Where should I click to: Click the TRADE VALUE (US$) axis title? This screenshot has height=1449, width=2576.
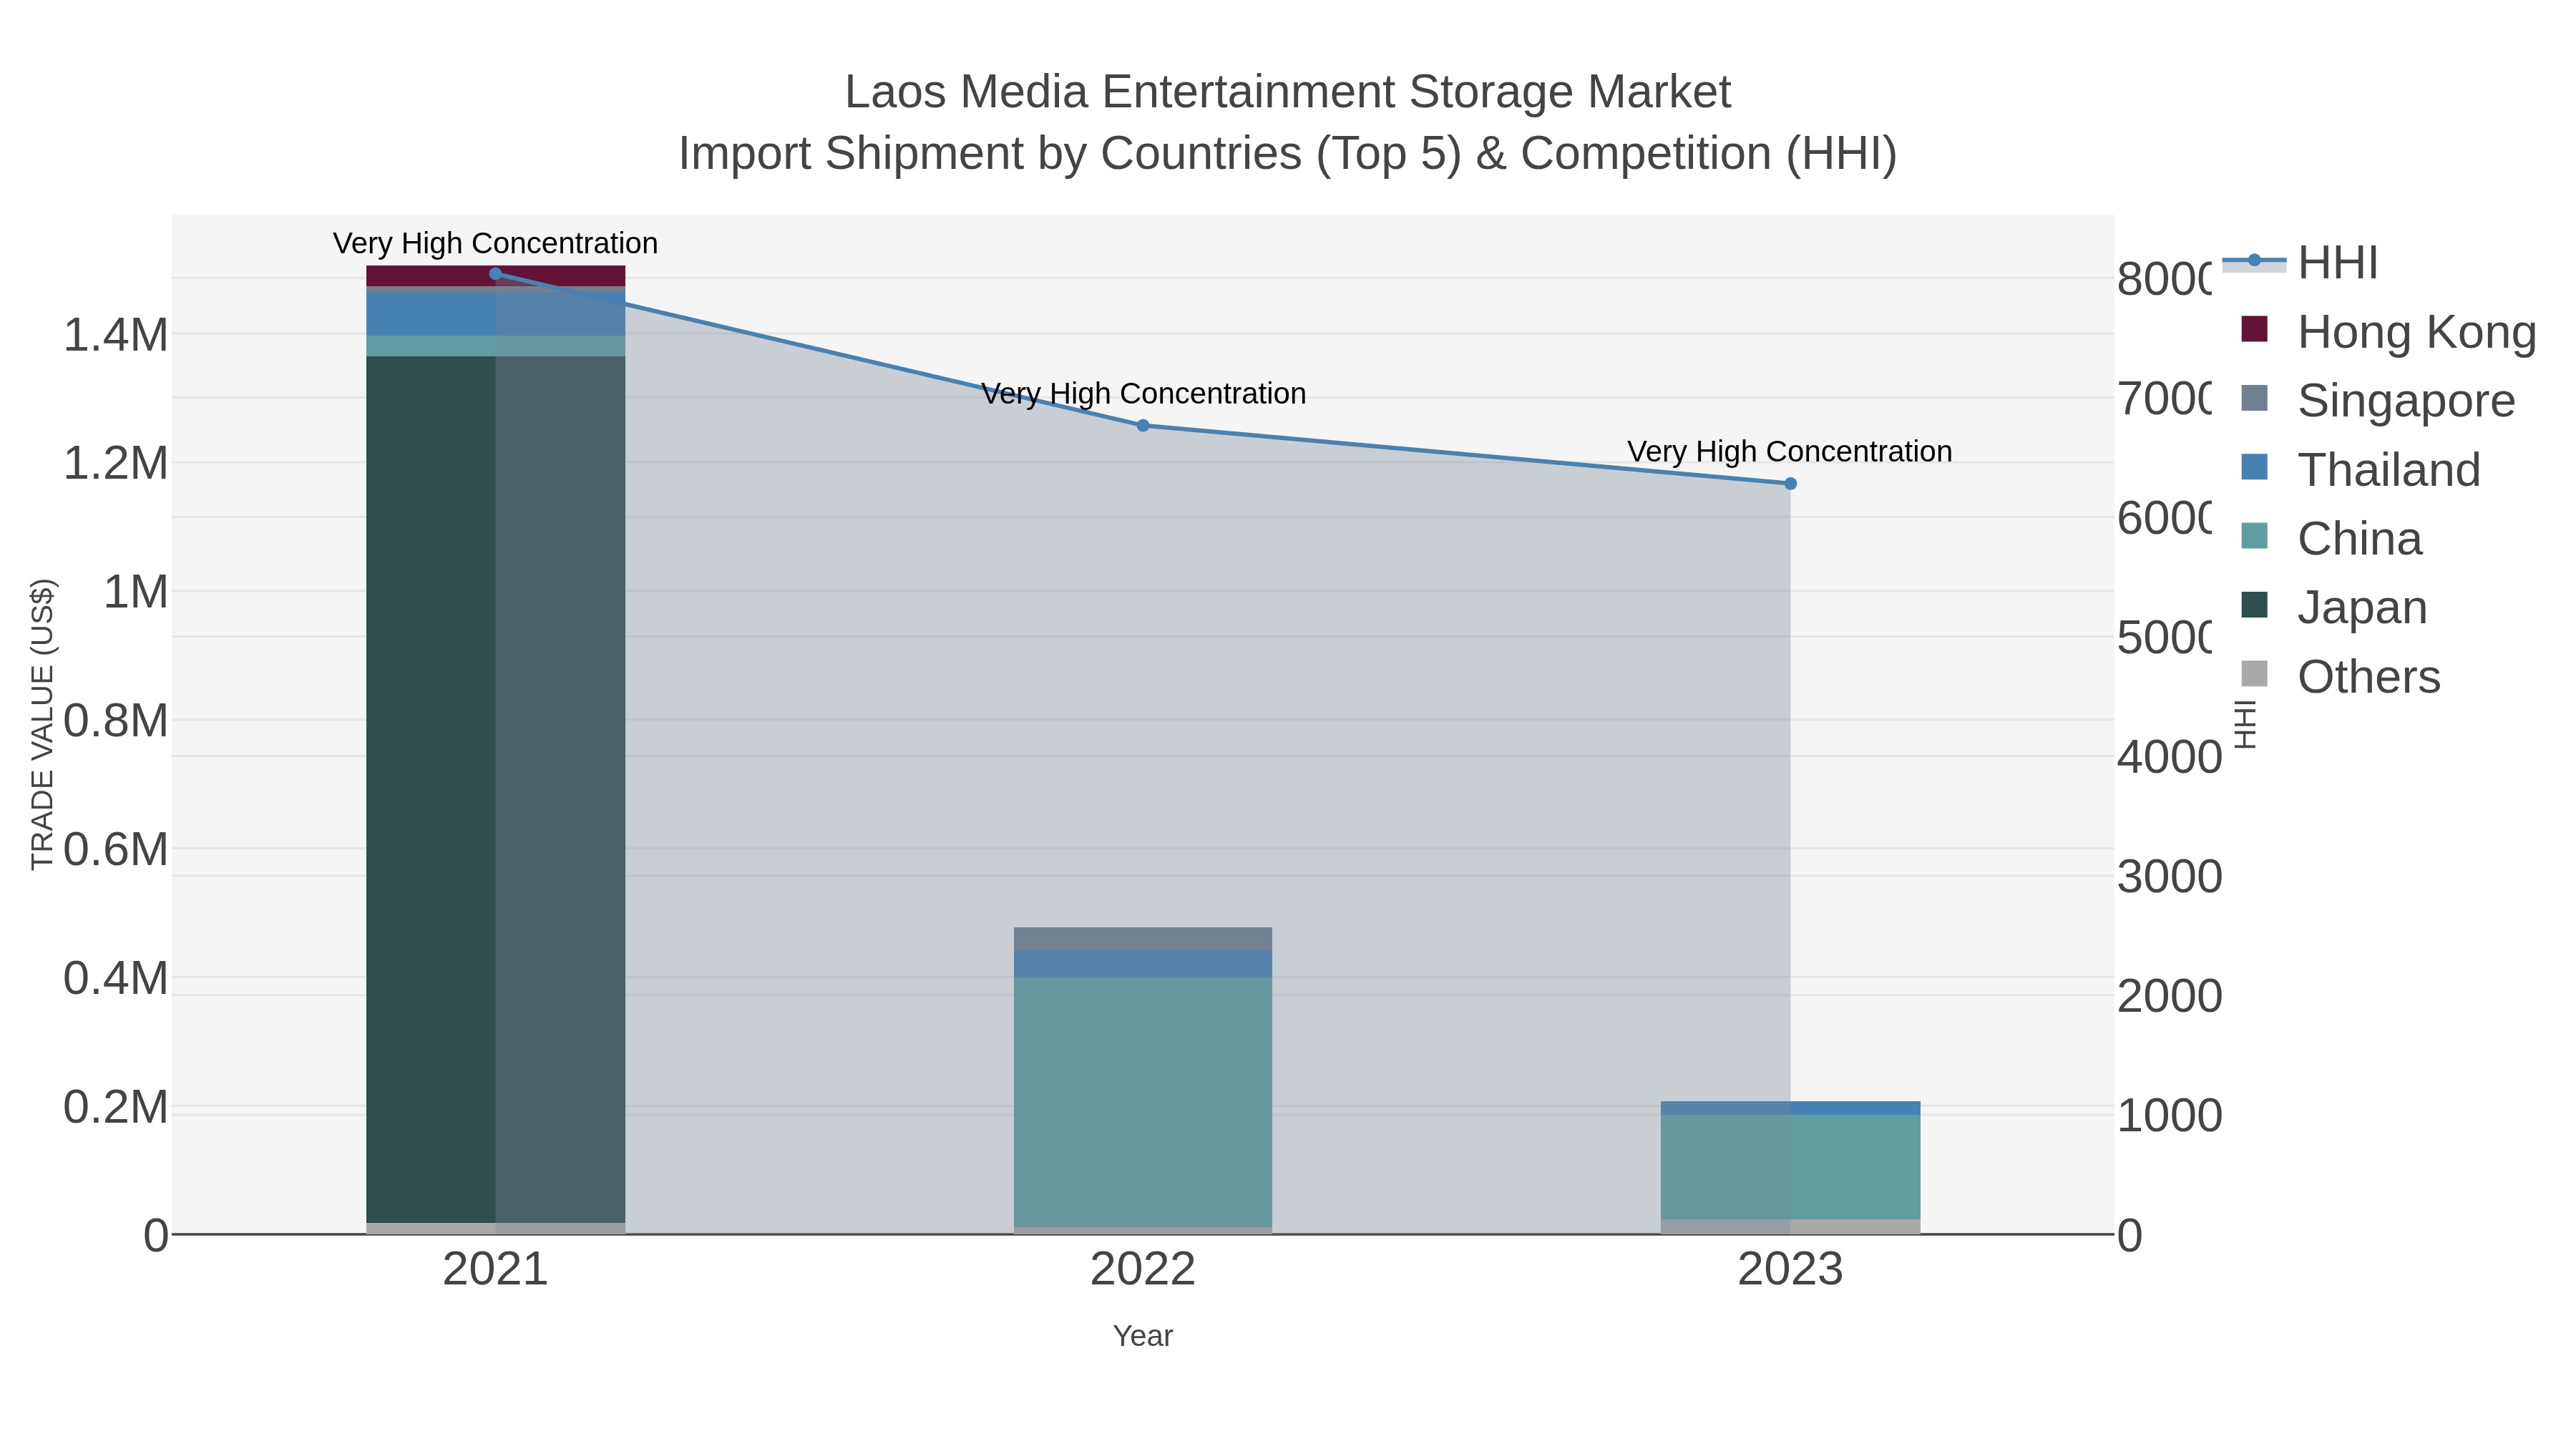tap(42, 724)
